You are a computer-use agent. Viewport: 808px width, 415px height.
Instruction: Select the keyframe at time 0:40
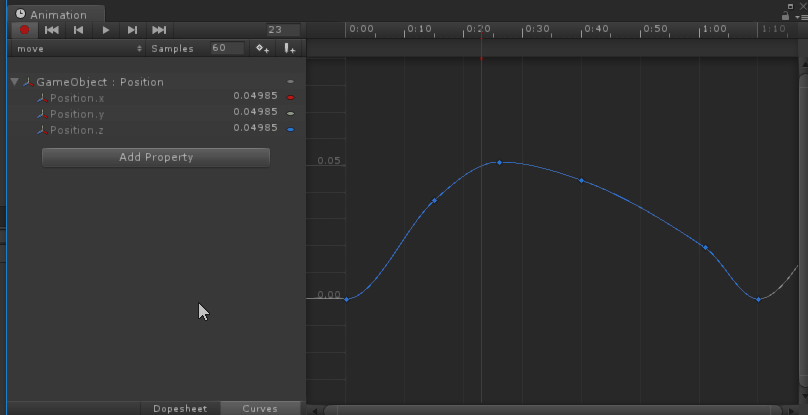pos(581,180)
